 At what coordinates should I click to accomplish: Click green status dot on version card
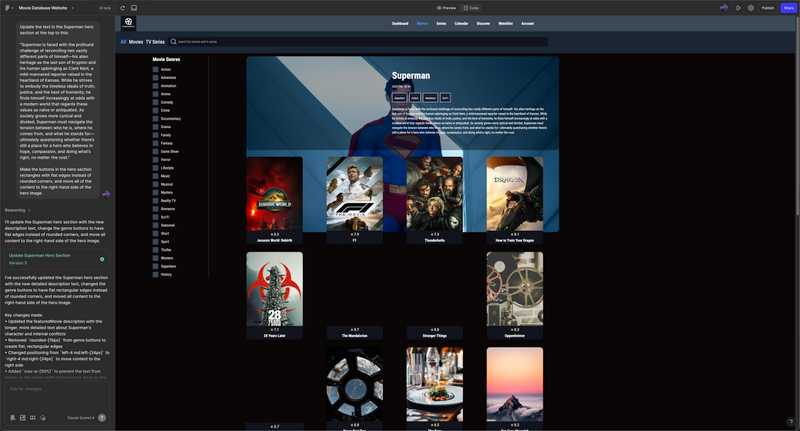click(102, 259)
